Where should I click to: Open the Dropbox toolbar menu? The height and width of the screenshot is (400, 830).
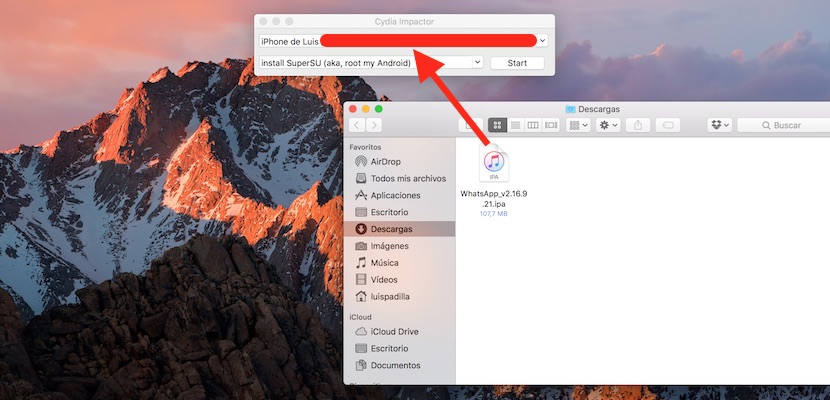tap(720, 125)
